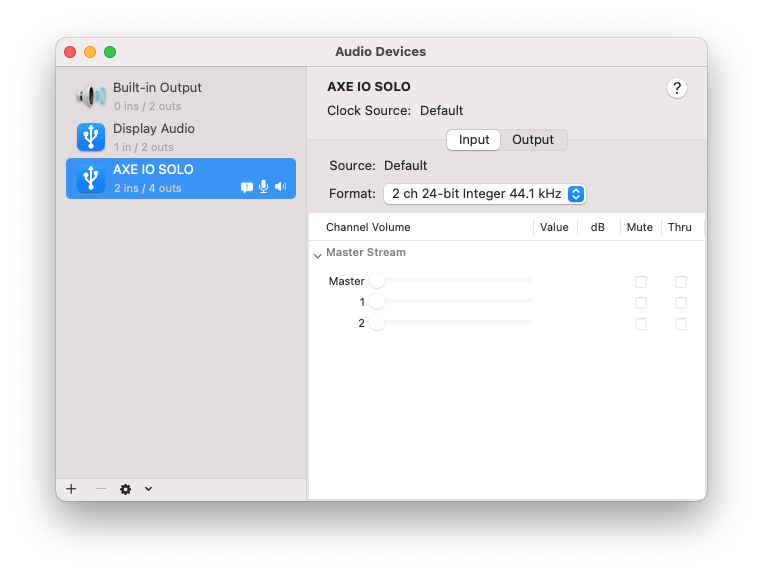Toggle Mute checkbox for channel 2
Viewport: 763px width, 575px height.
point(641,323)
